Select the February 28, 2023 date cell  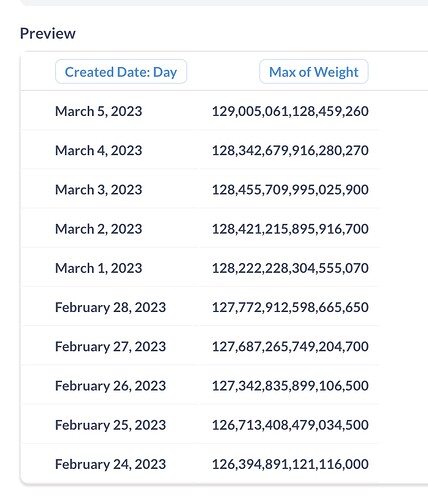(110, 307)
